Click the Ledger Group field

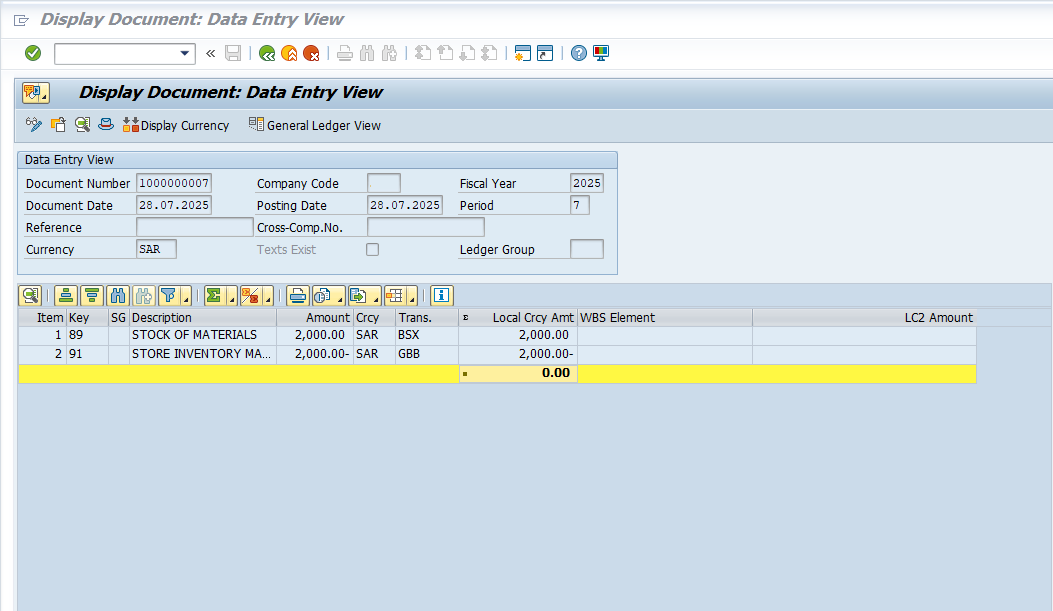(x=586, y=249)
